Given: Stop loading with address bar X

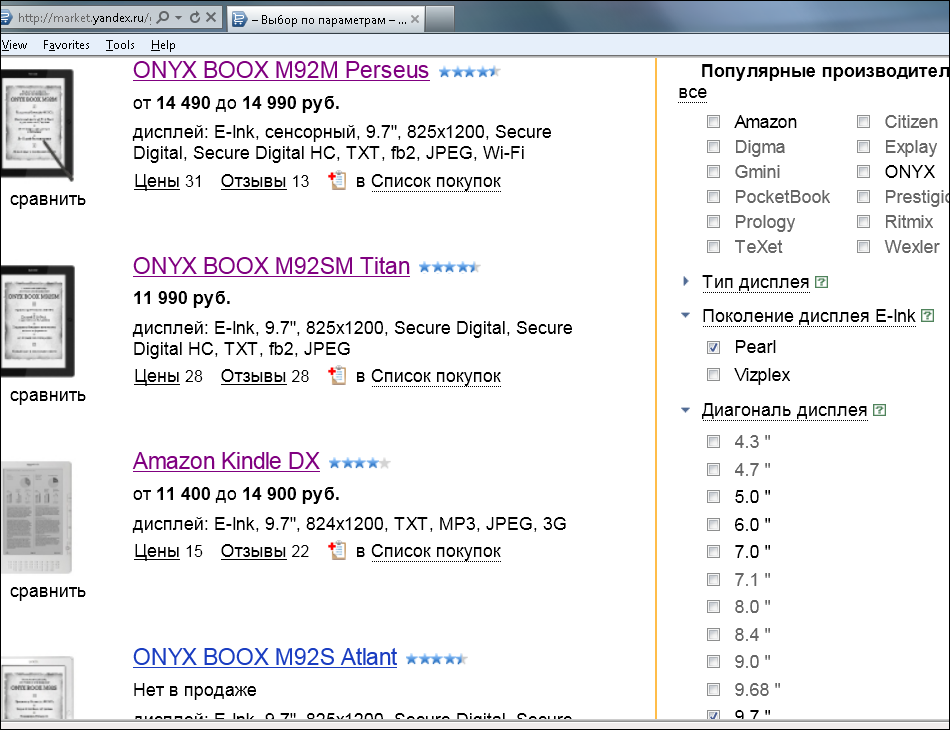Looking at the screenshot, I should click(x=211, y=17).
